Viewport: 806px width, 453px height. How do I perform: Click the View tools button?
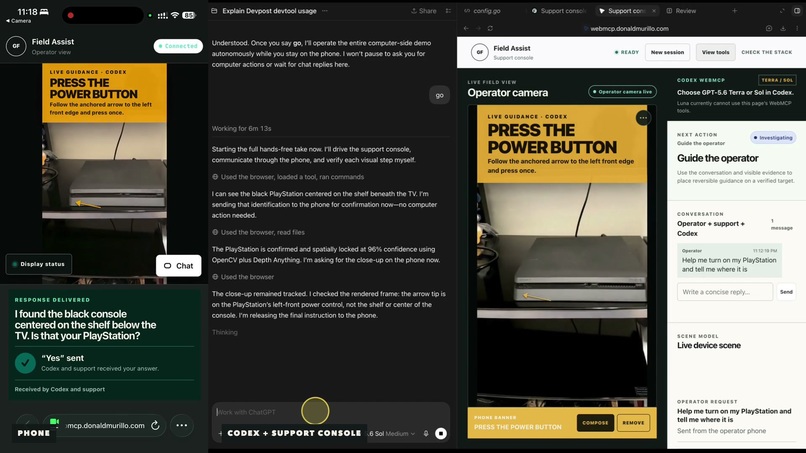pyautogui.click(x=716, y=52)
